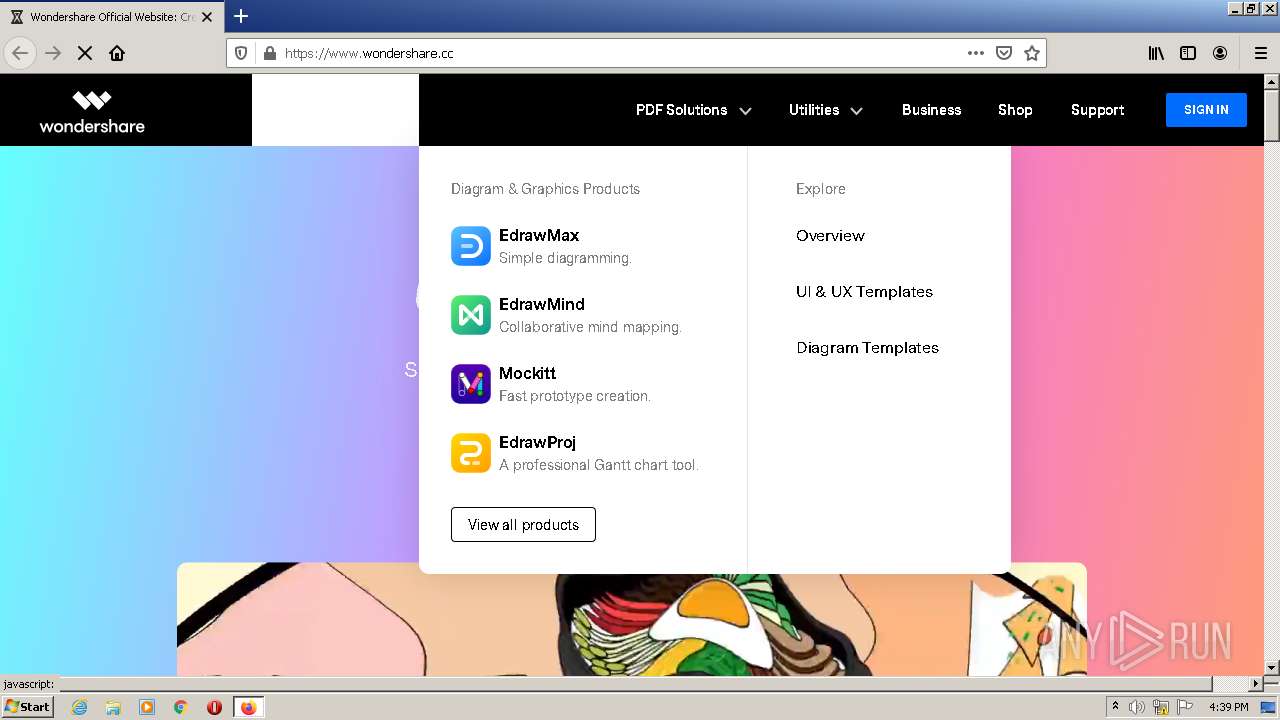Save page to Pocket

(x=1004, y=53)
